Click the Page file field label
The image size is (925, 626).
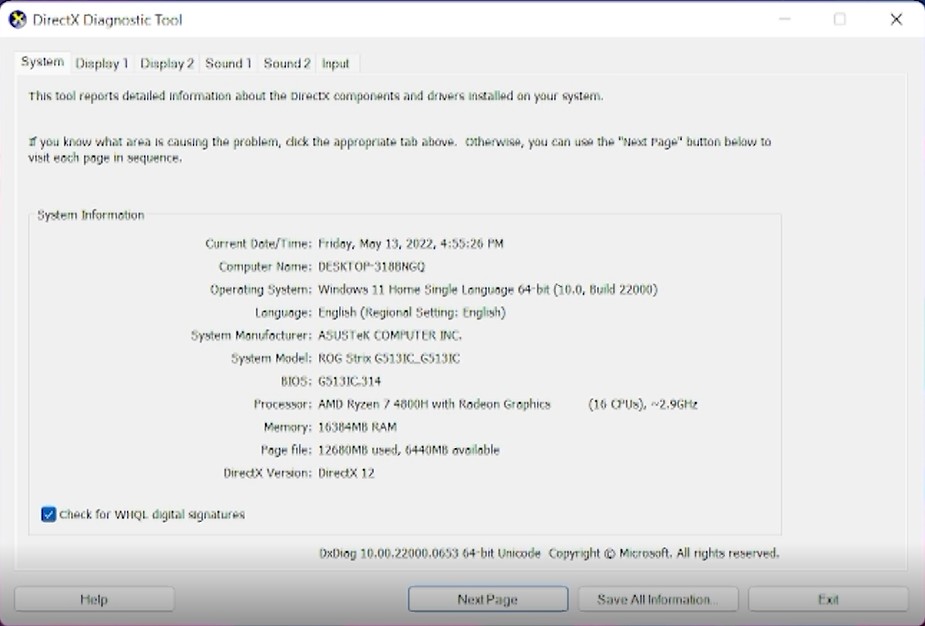(x=286, y=450)
